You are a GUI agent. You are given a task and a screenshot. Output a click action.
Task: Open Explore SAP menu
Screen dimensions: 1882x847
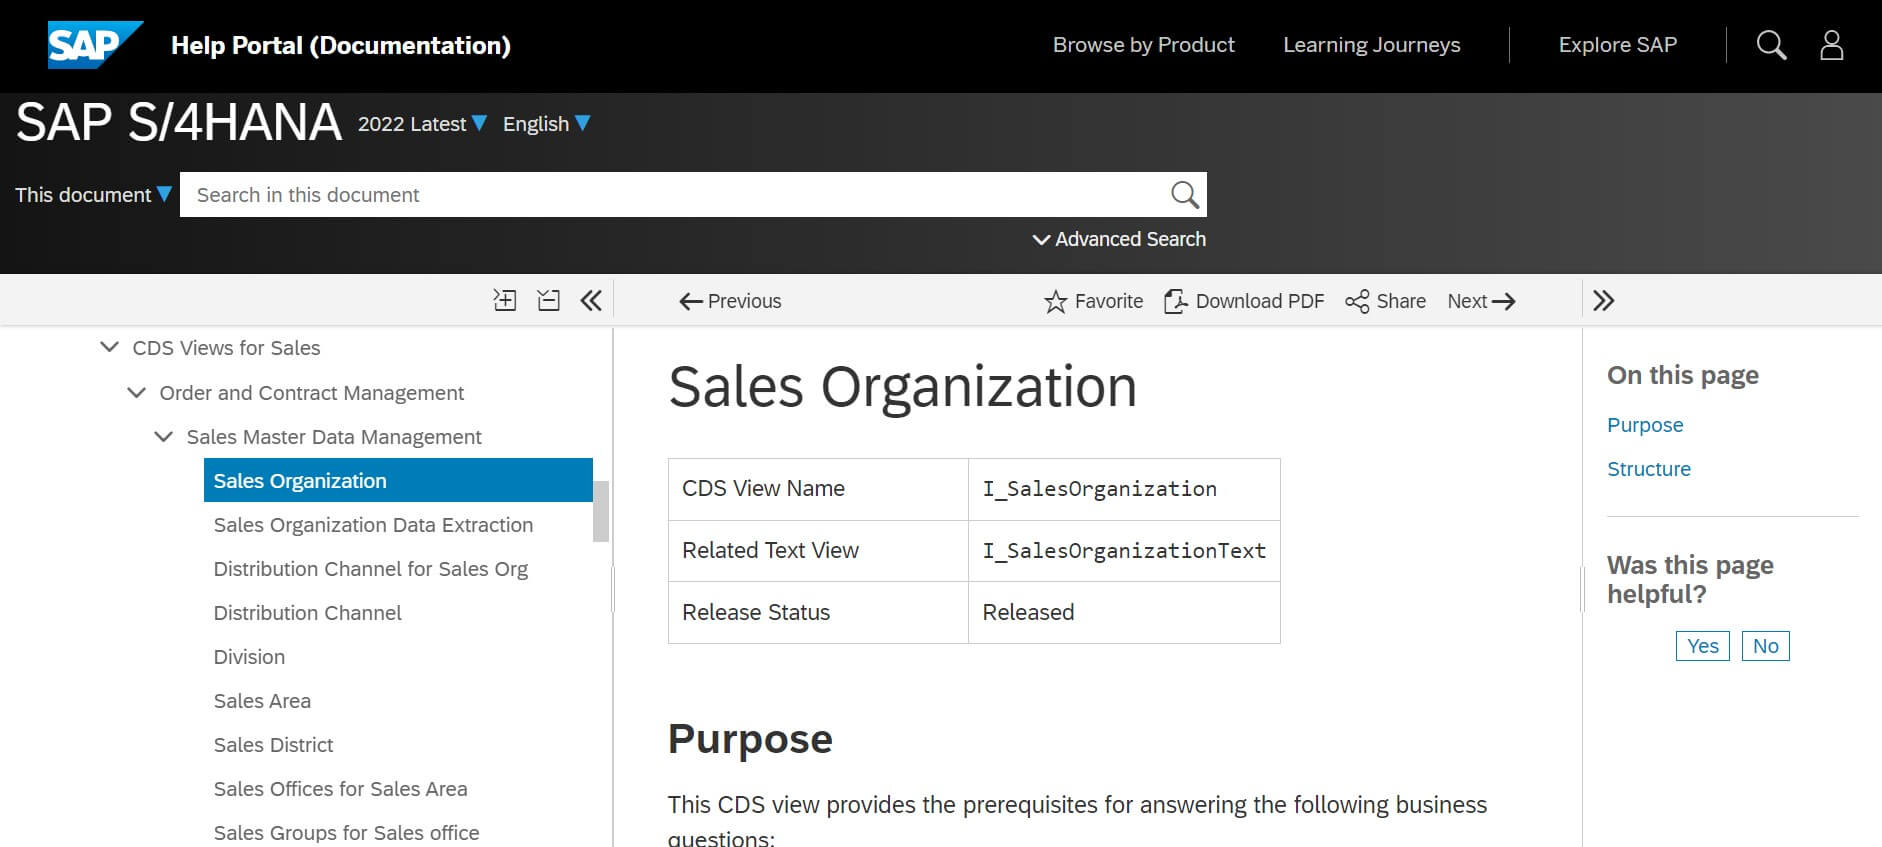(x=1617, y=45)
